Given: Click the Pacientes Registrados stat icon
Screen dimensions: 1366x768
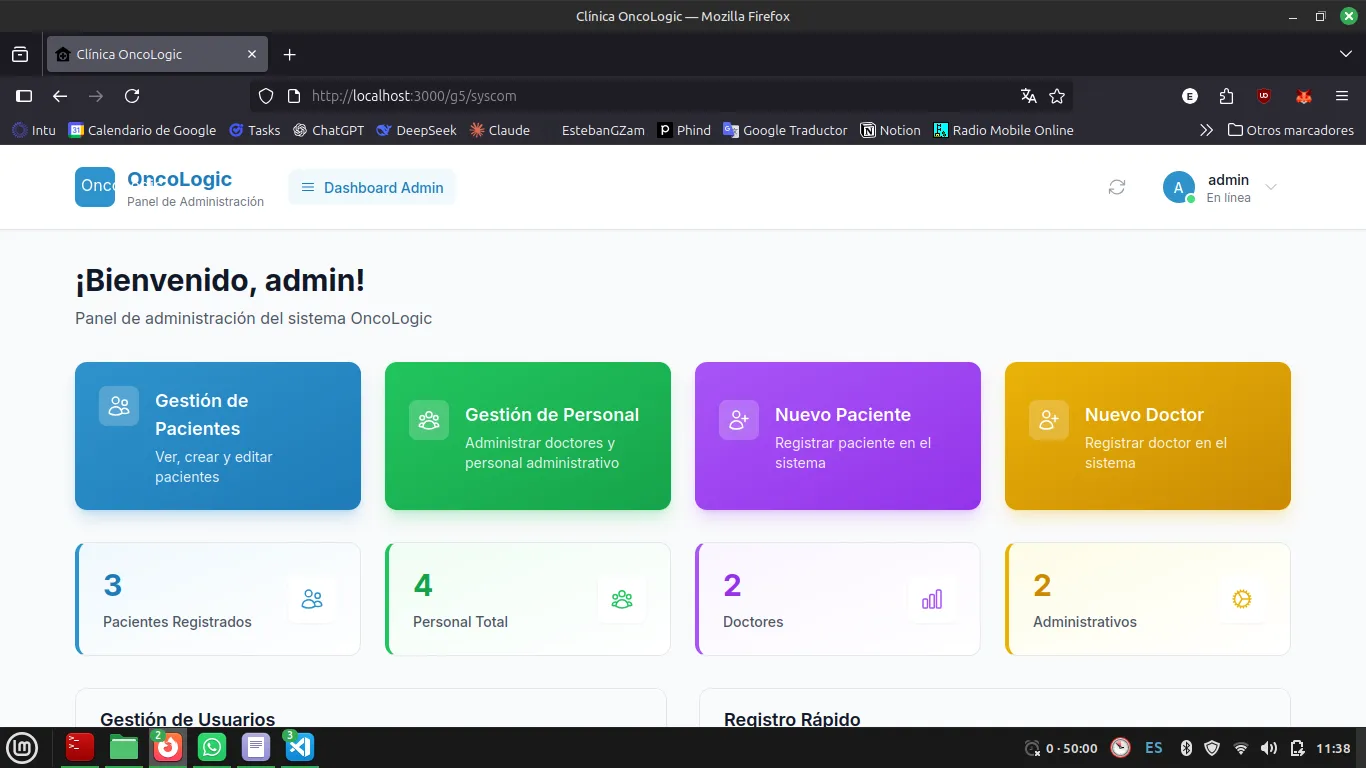Looking at the screenshot, I should [x=312, y=599].
